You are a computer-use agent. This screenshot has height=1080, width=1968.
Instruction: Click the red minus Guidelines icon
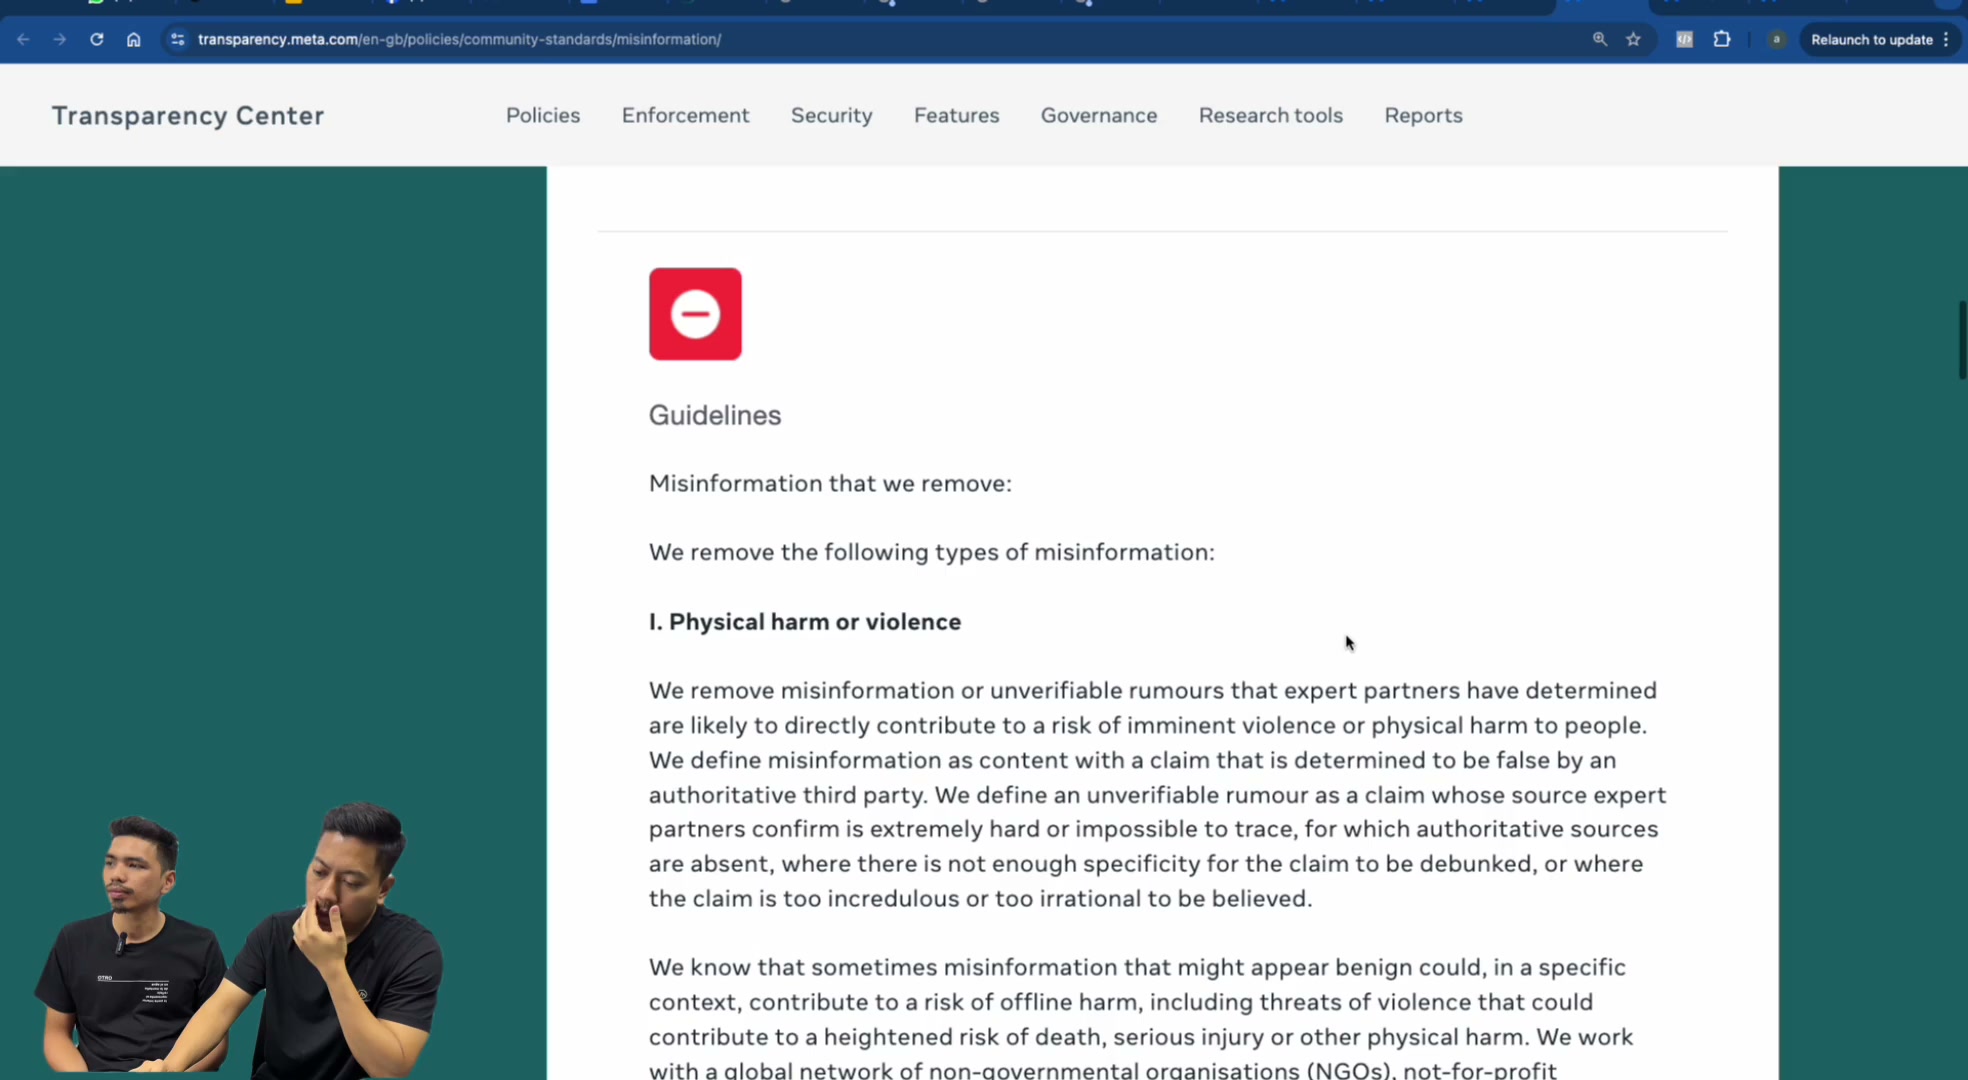pos(695,314)
